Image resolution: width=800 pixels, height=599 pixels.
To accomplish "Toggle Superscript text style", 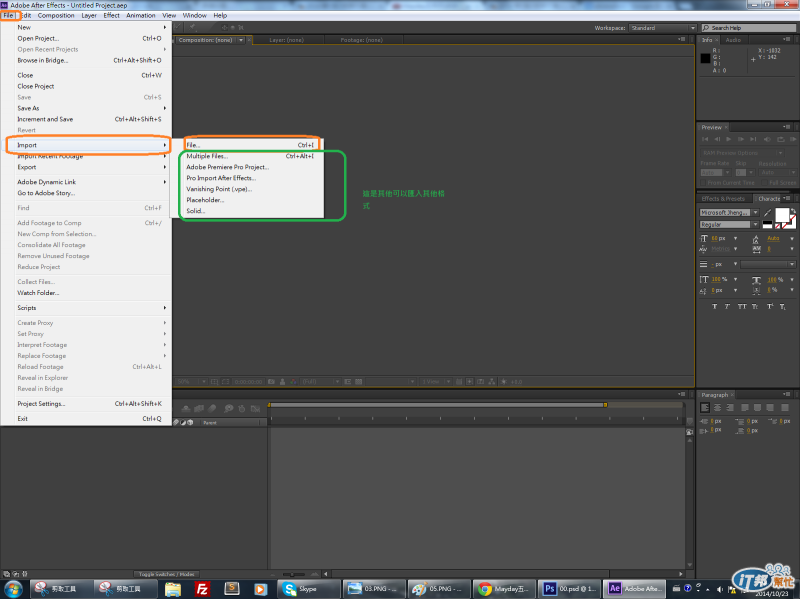I will pyautogui.click(x=770, y=307).
